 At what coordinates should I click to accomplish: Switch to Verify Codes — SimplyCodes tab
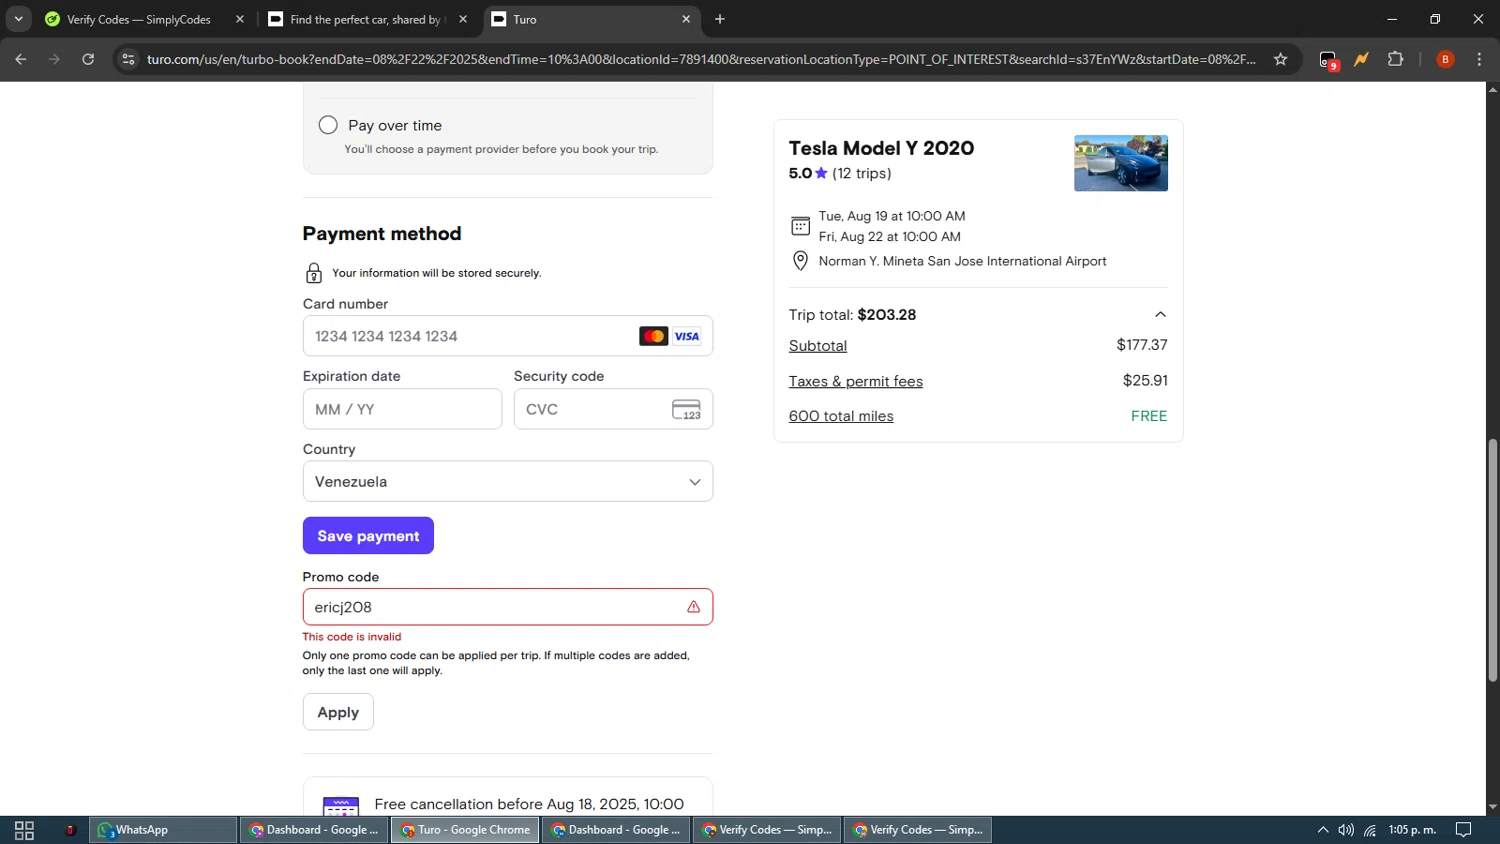[x=138, y=19]
